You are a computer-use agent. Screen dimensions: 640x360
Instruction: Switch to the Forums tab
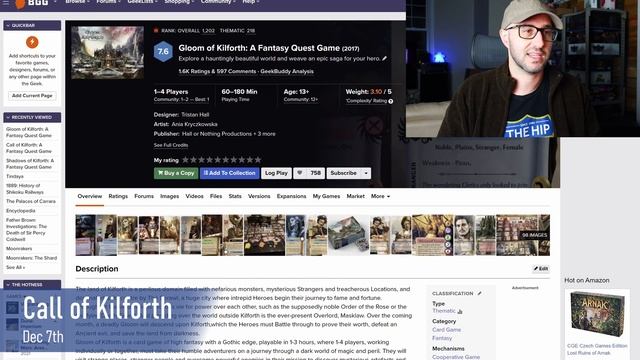tap(144, 196)
